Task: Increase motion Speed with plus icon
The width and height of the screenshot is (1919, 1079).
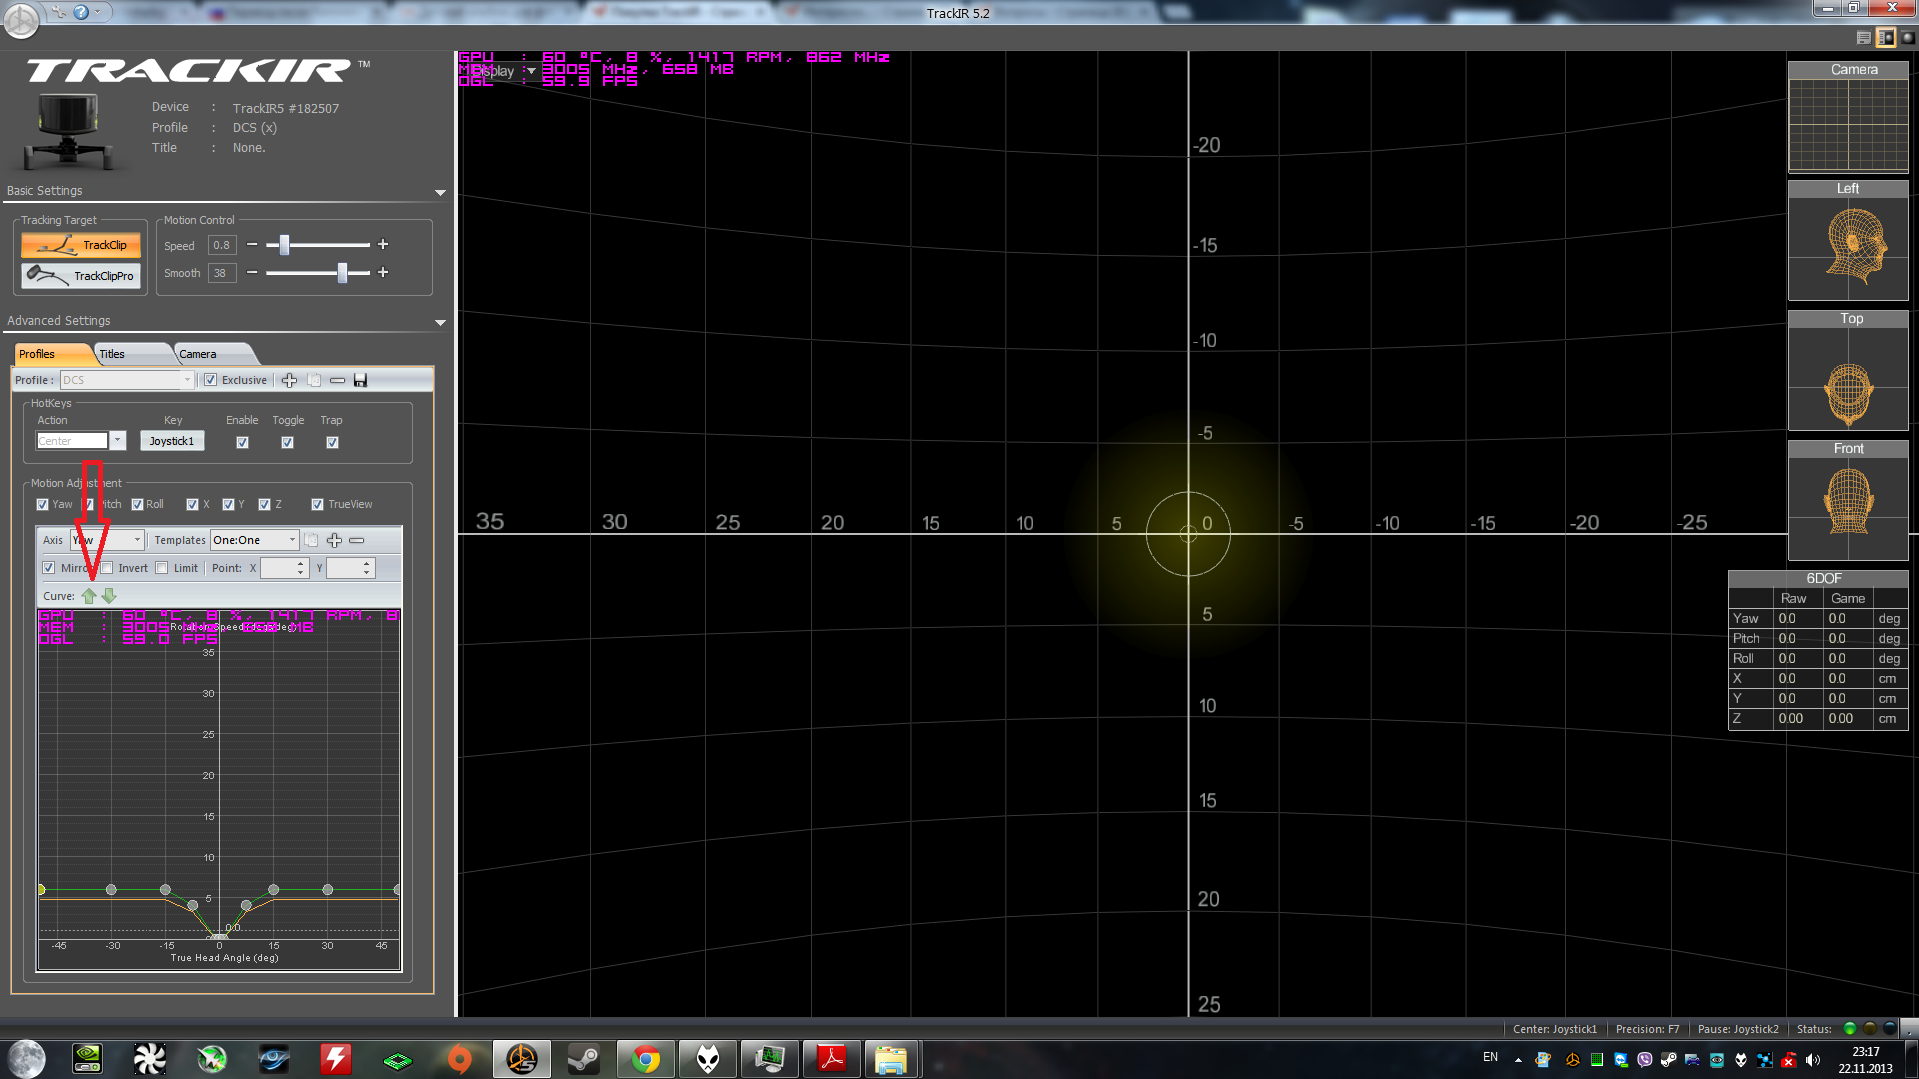Action: [383, 244]
